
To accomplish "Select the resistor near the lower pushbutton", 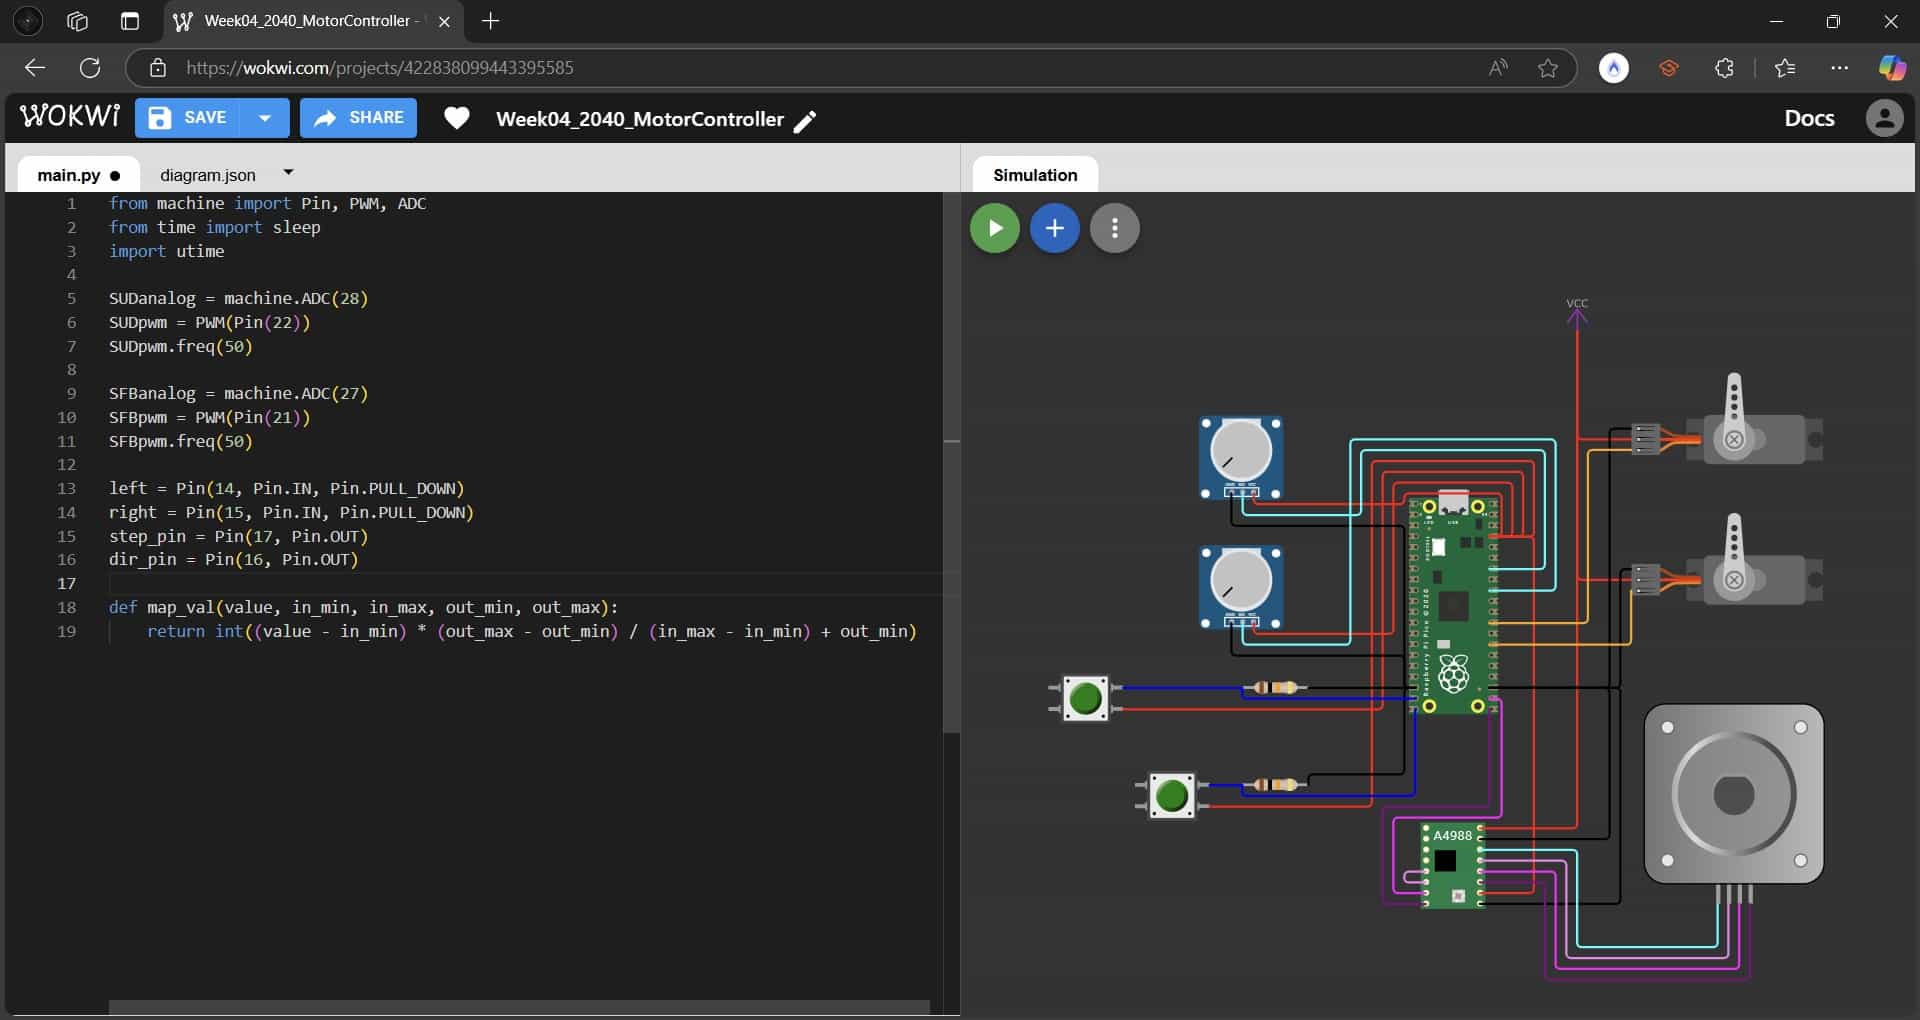I will pos(1274,784).
